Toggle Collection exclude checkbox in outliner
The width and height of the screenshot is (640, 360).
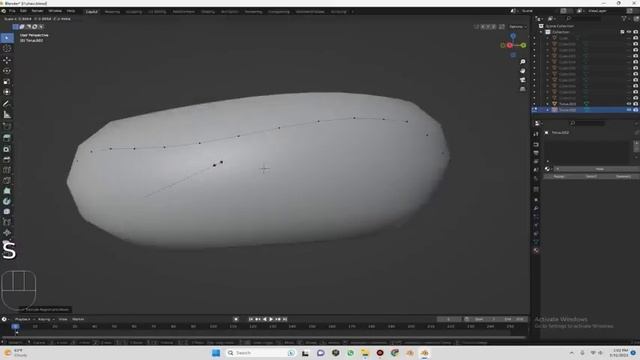pyautogui.click(x=622, y=32)
